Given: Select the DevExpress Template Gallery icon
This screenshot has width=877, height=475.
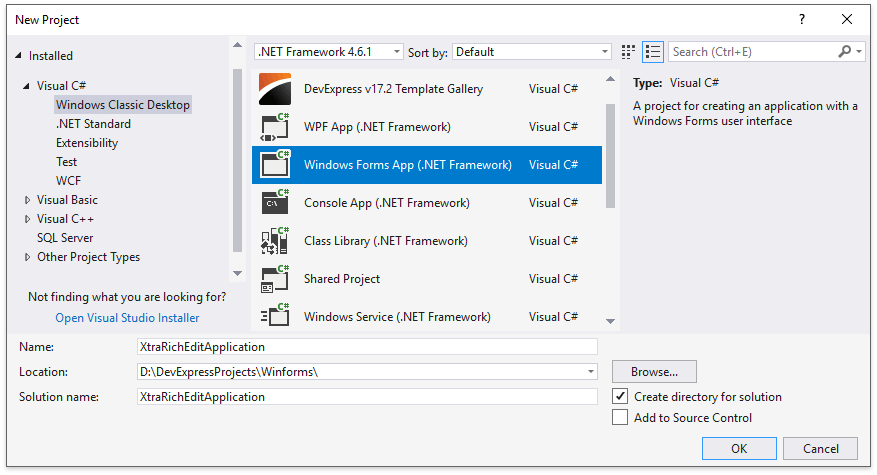Looking at the screenshot, I should pyautogui.click(x=275, y=89).
